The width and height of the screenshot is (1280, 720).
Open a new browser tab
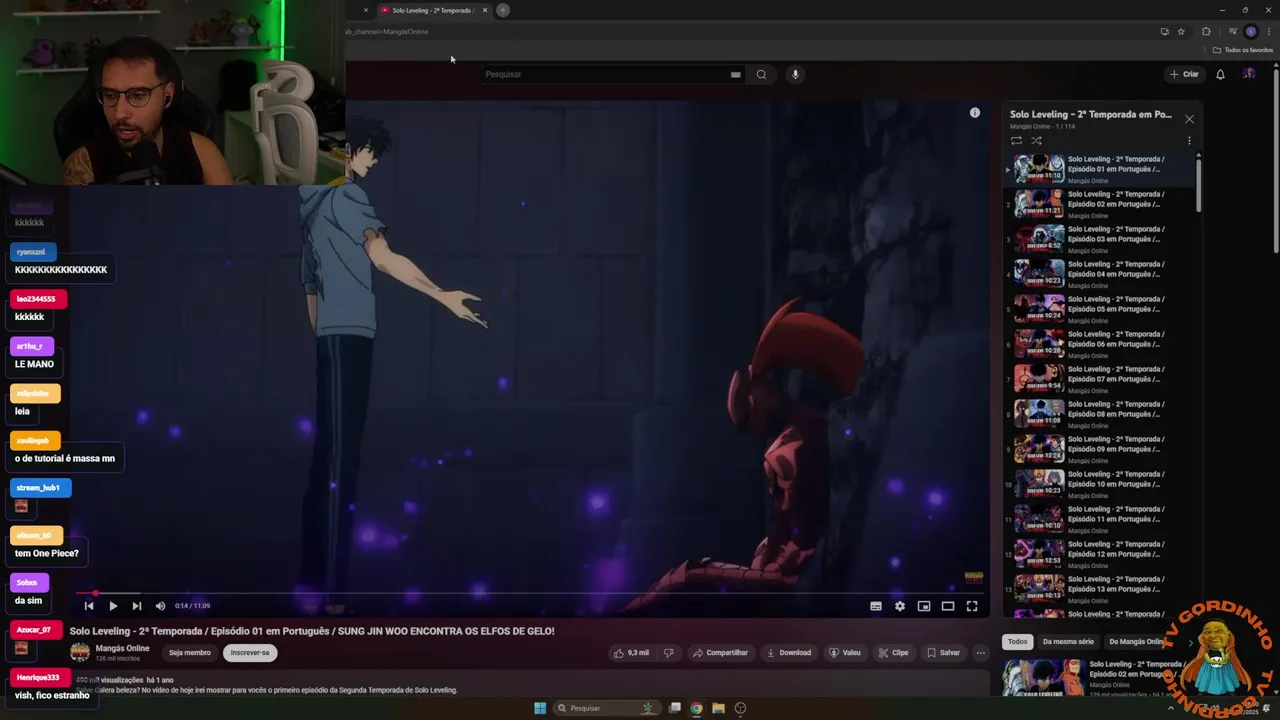[503, 10]
